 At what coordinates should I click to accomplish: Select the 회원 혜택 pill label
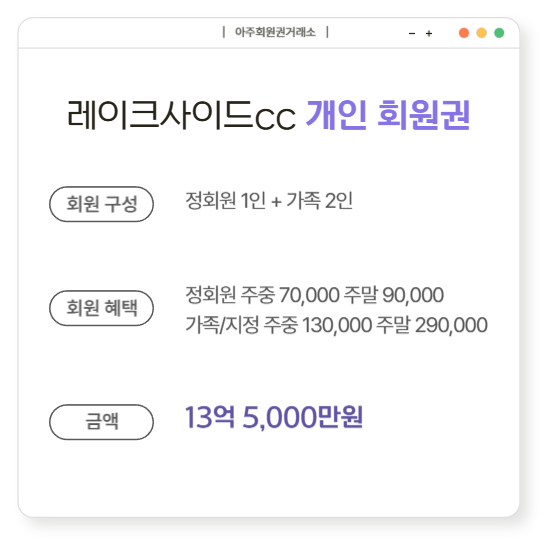tap(101, 308)
